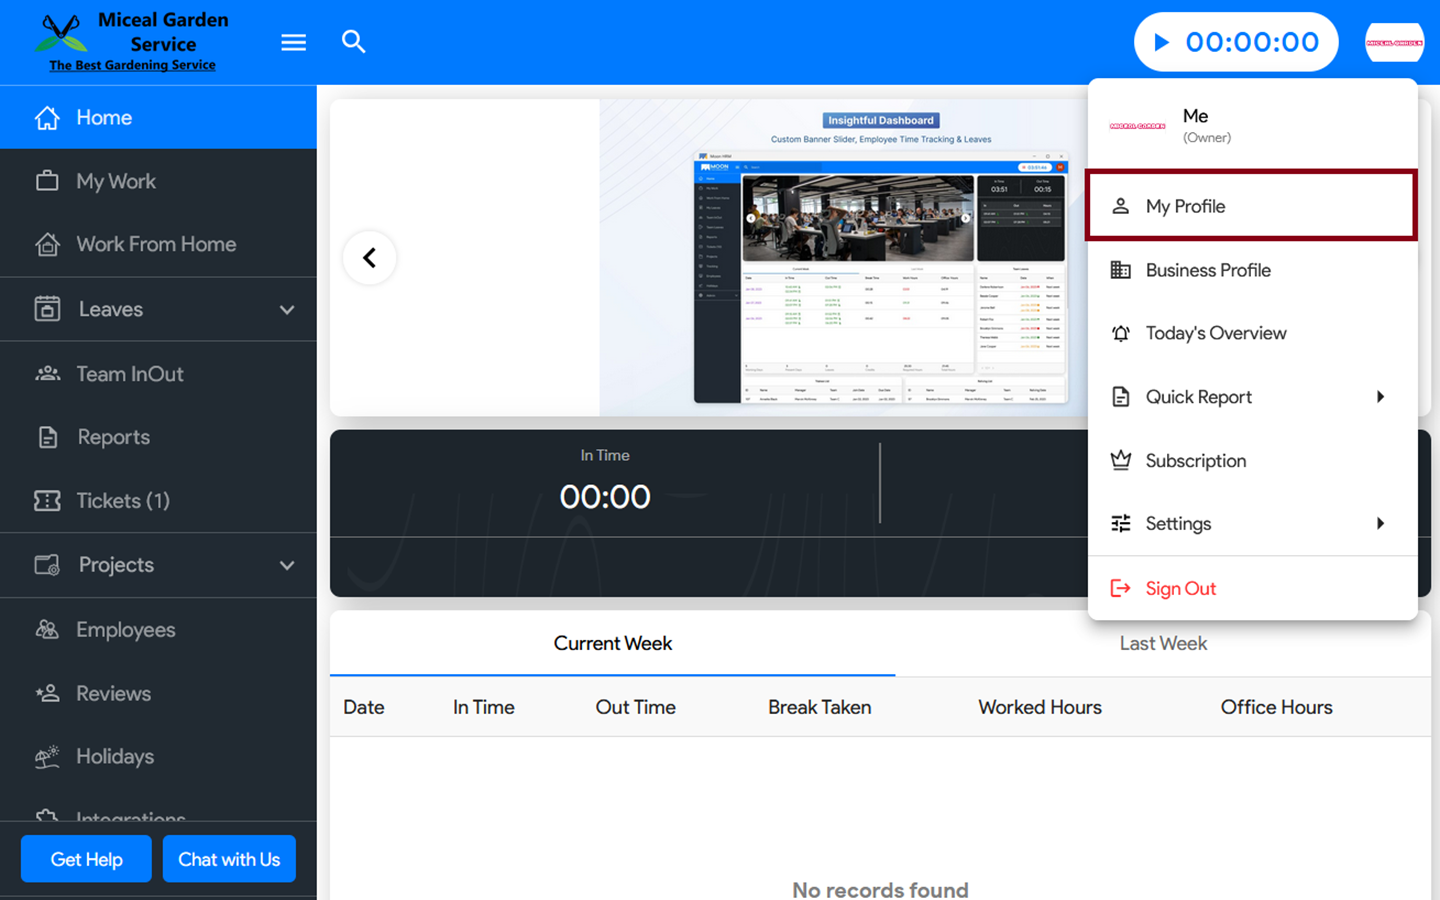1440x900 pixels.
Task: Go to previous banner slide
Action: [369, 258]
